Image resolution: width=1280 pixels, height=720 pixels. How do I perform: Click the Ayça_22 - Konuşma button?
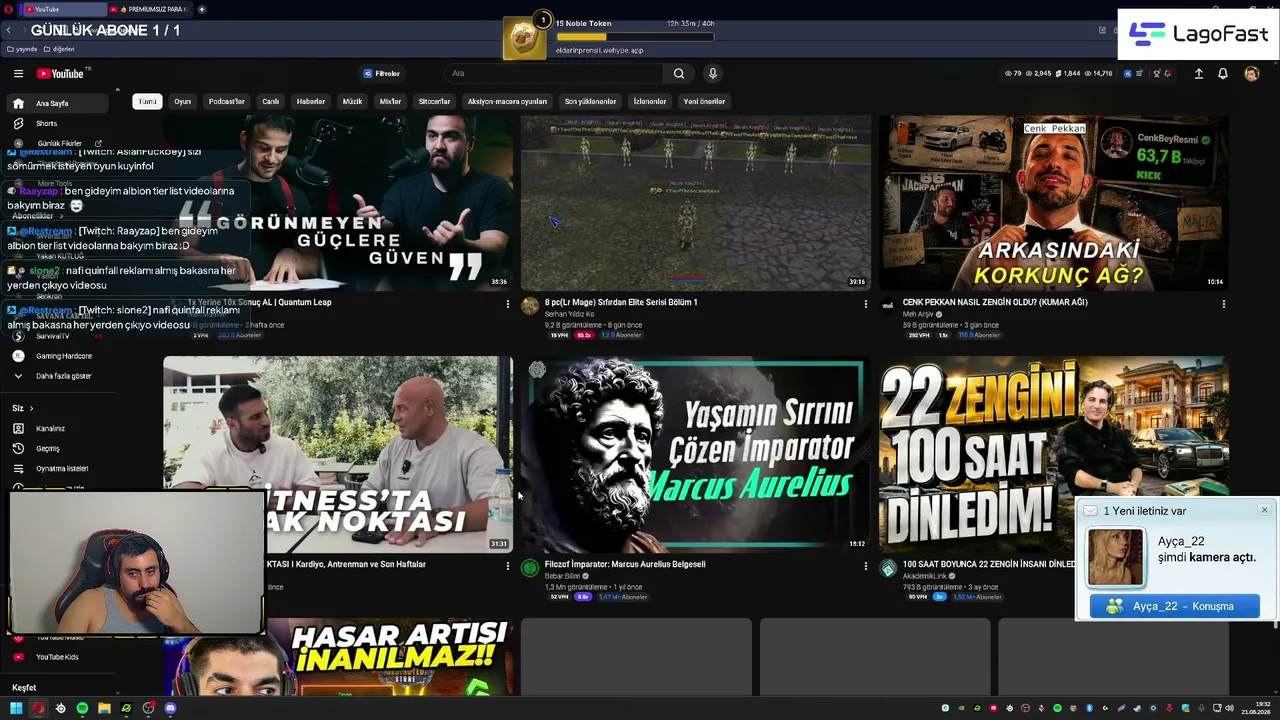(x=1175, y=606)
